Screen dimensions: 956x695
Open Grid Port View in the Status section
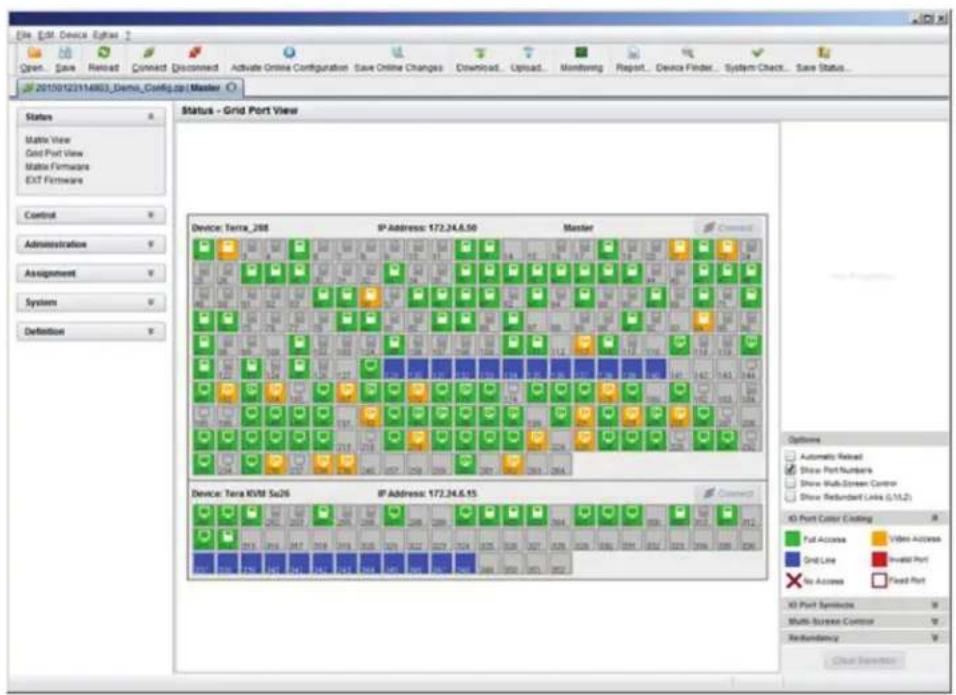coord(54,154)
